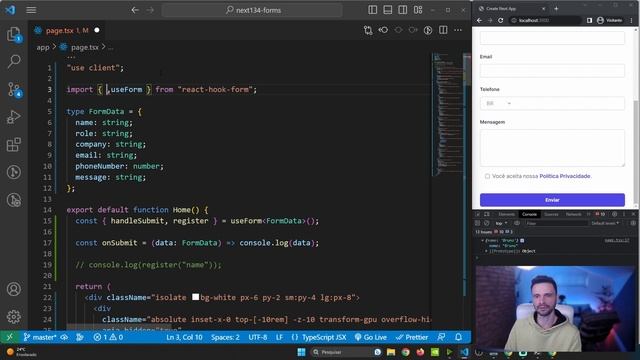Open the Manage gear in the activity bar

pos(14,317)
